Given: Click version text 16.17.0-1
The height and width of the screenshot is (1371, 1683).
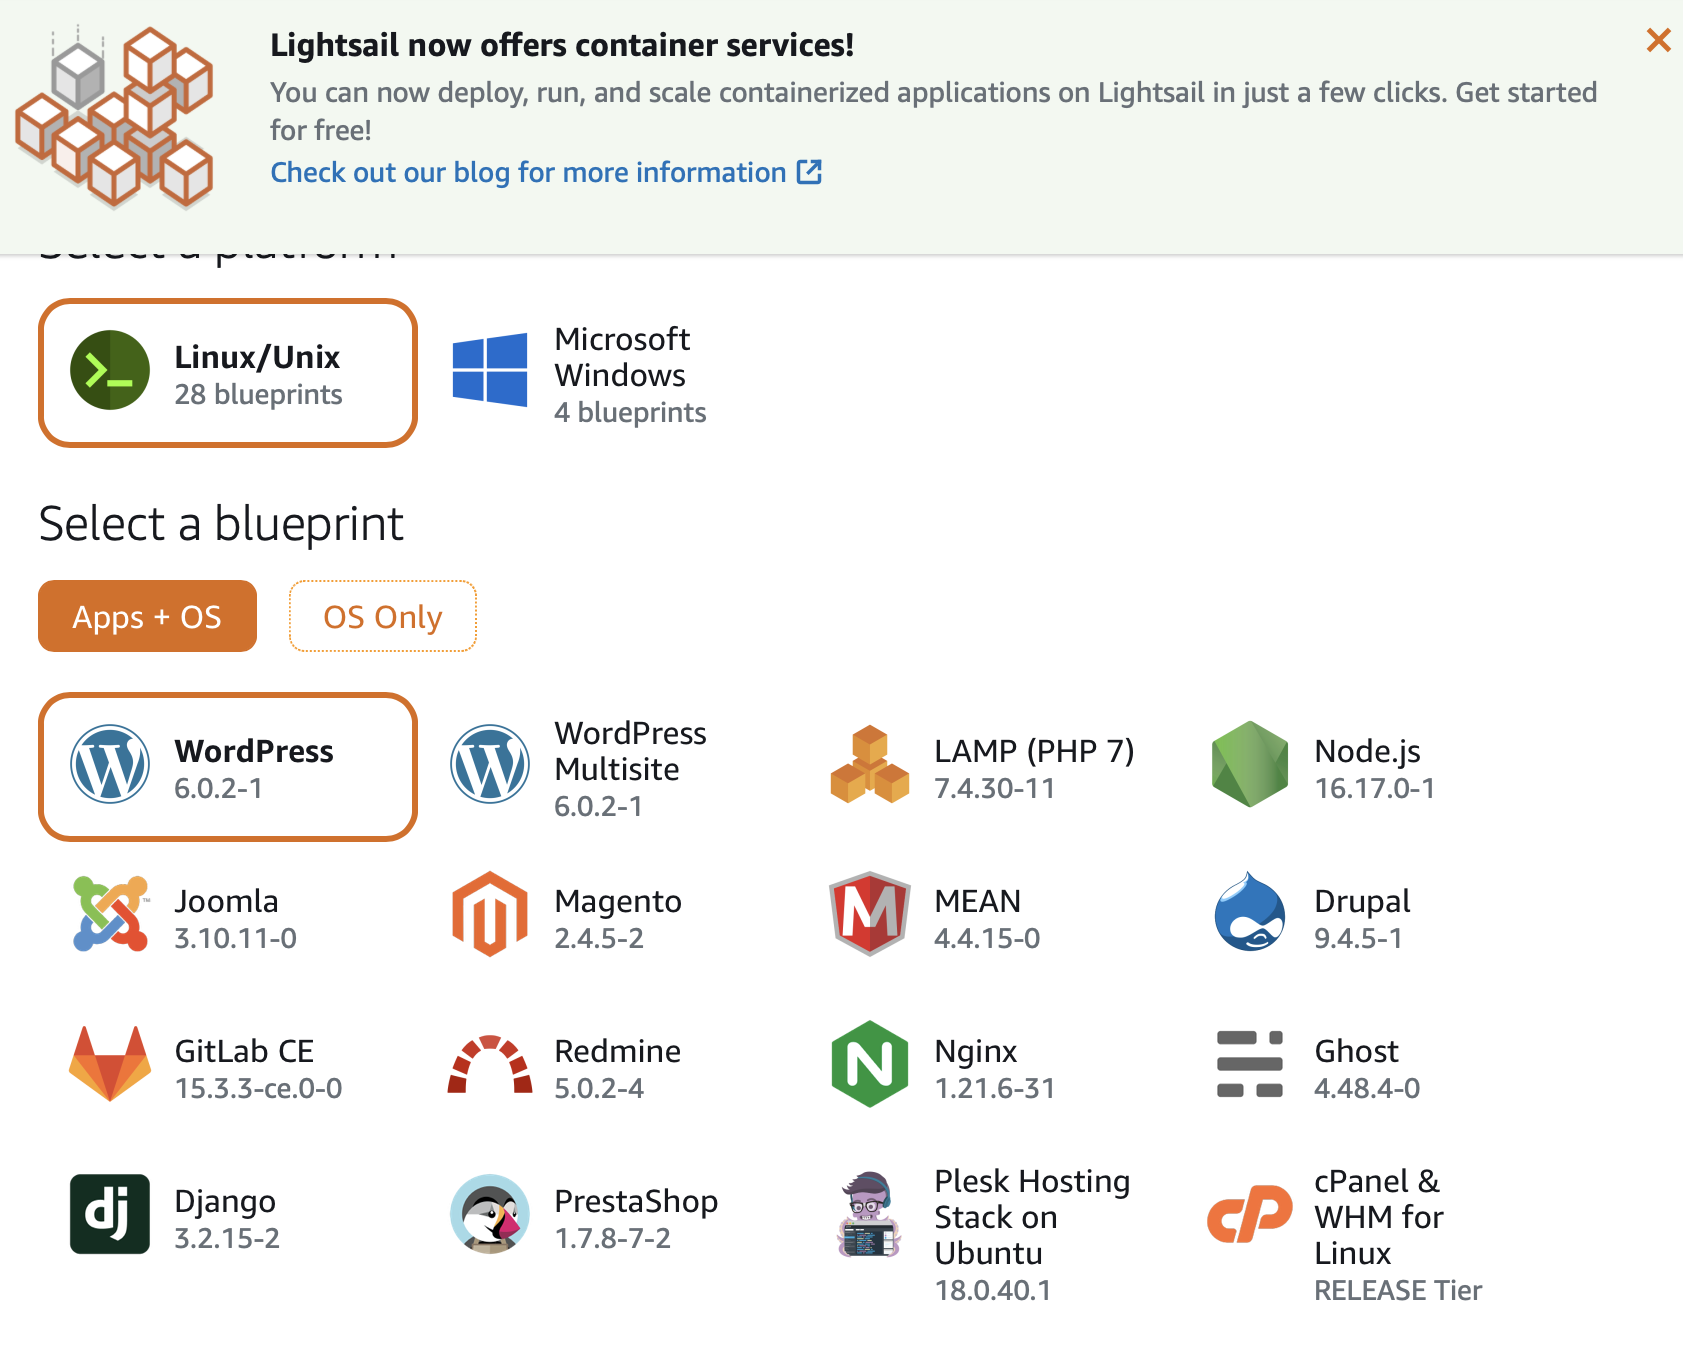Looking at the screenshot, I should [x=1374, y=788].
